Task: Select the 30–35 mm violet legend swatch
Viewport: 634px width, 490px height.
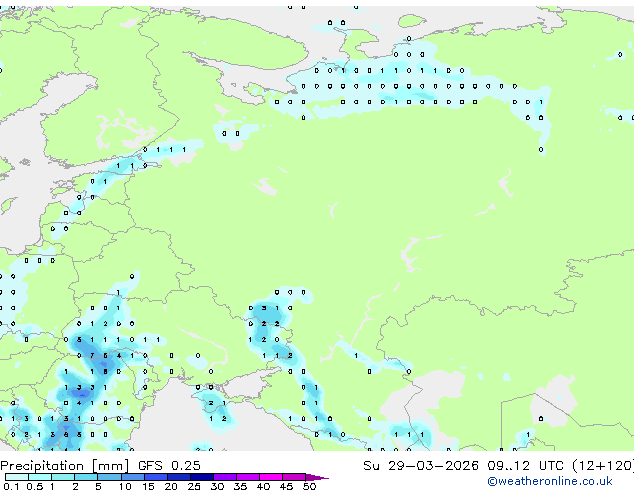Action: click(224, 477)
